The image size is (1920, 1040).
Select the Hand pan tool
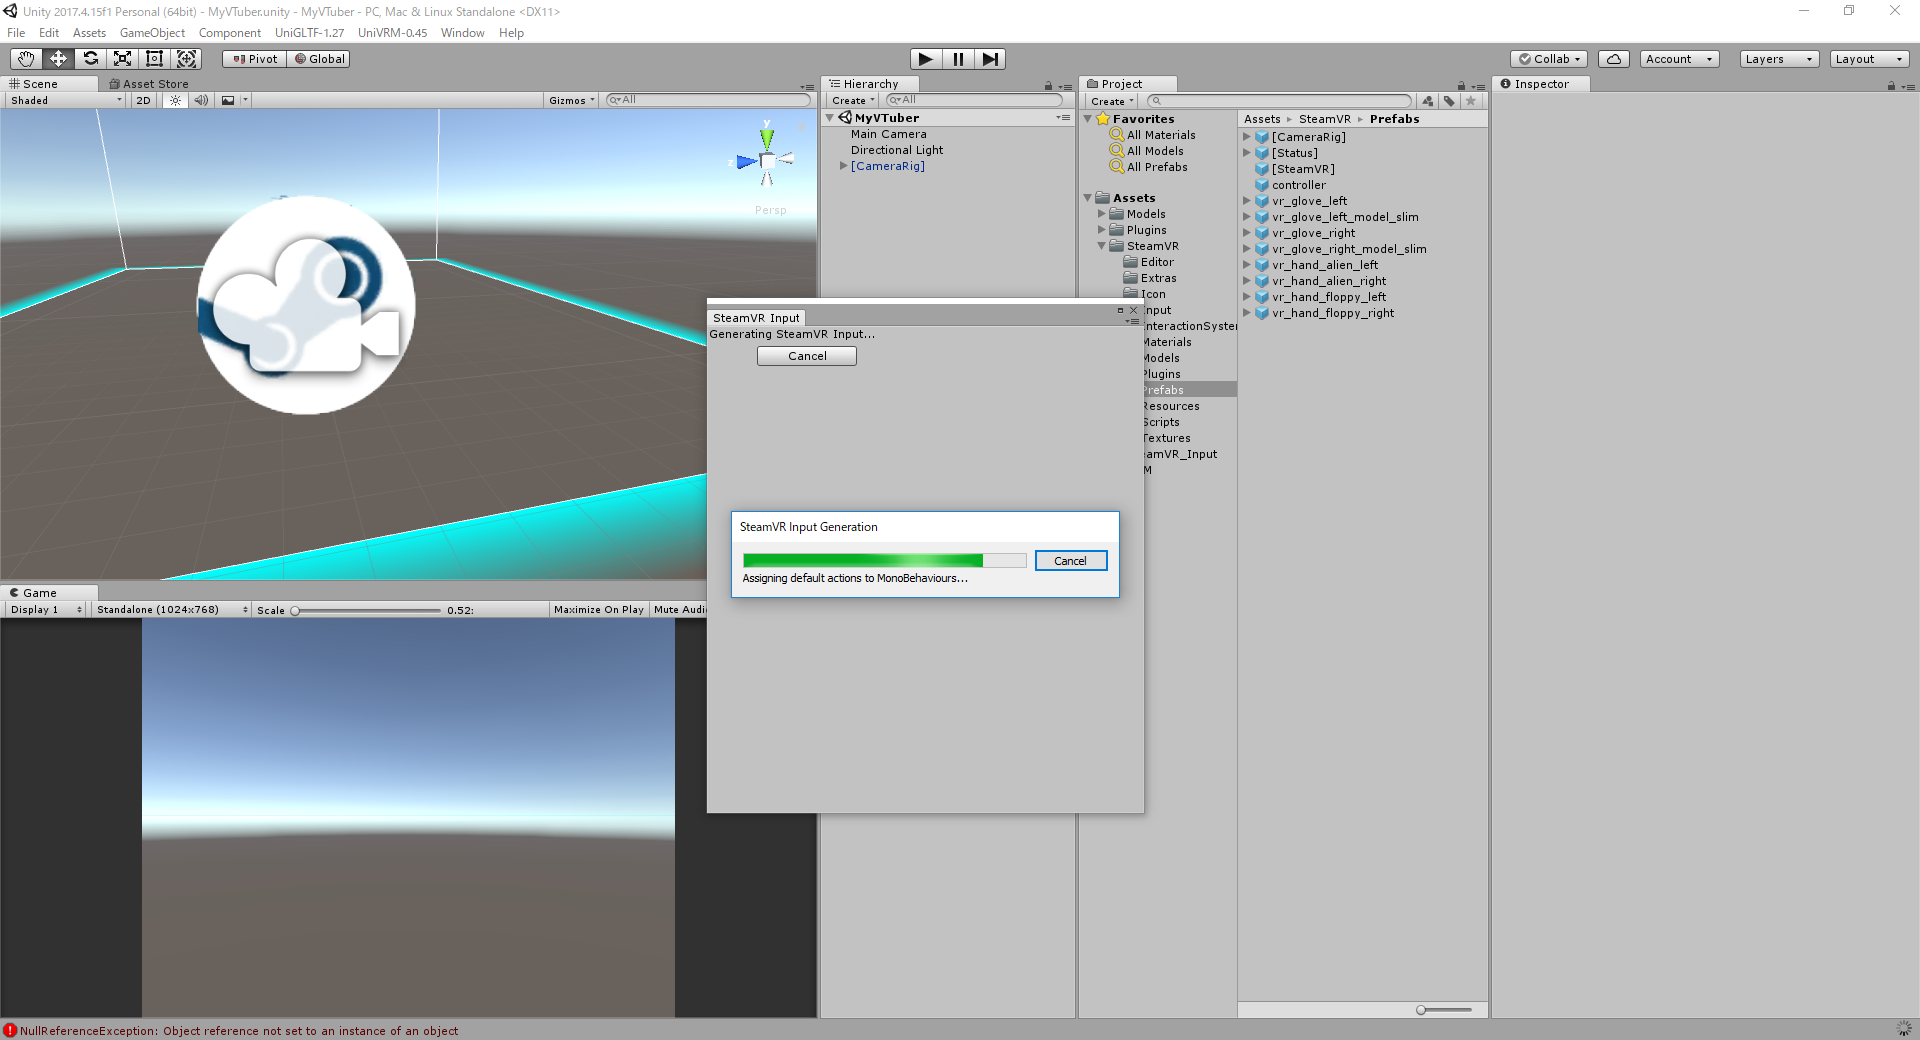[x=25, y=58]
